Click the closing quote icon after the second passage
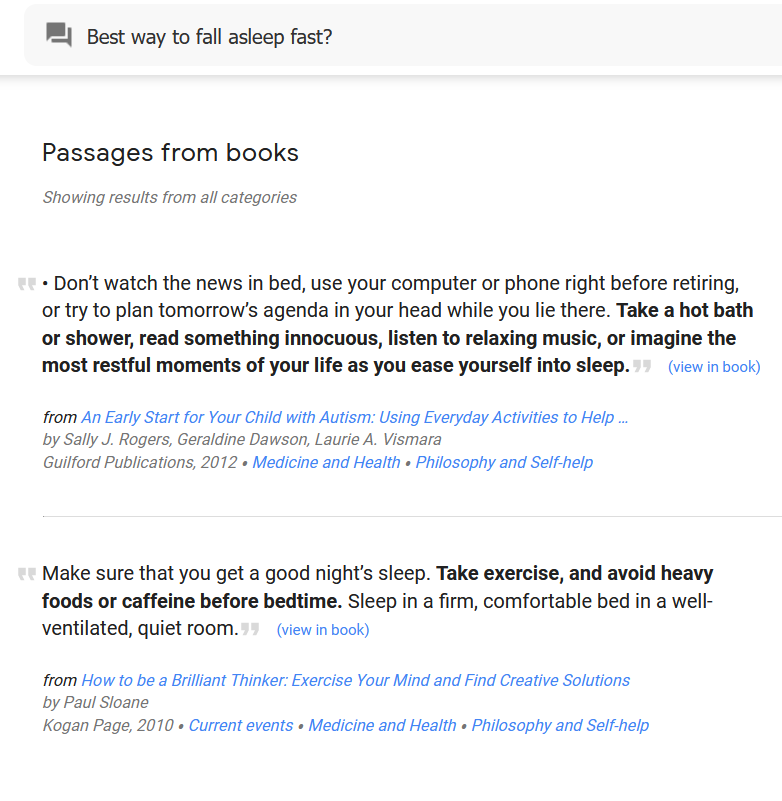The image size is (782, 801). pyautogui.click(x=249, y=630)
